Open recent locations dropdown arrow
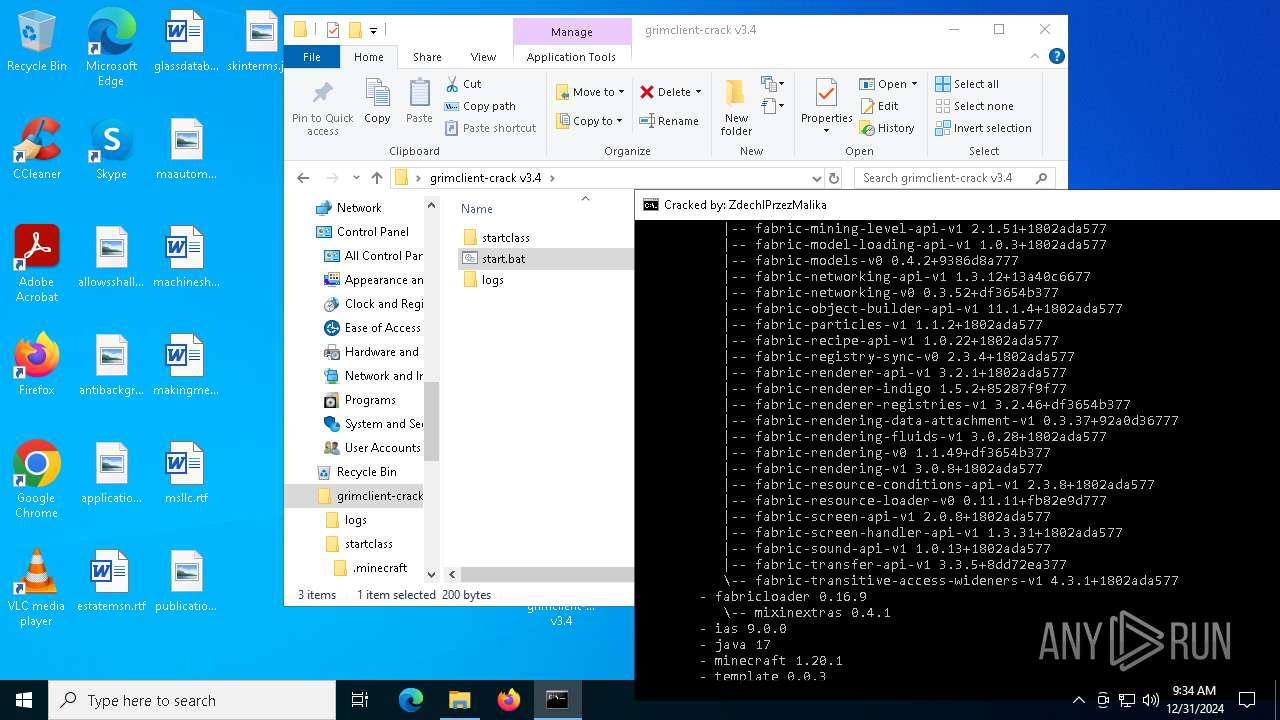Screen dimensions: 1280x720 tap(357, 178)
